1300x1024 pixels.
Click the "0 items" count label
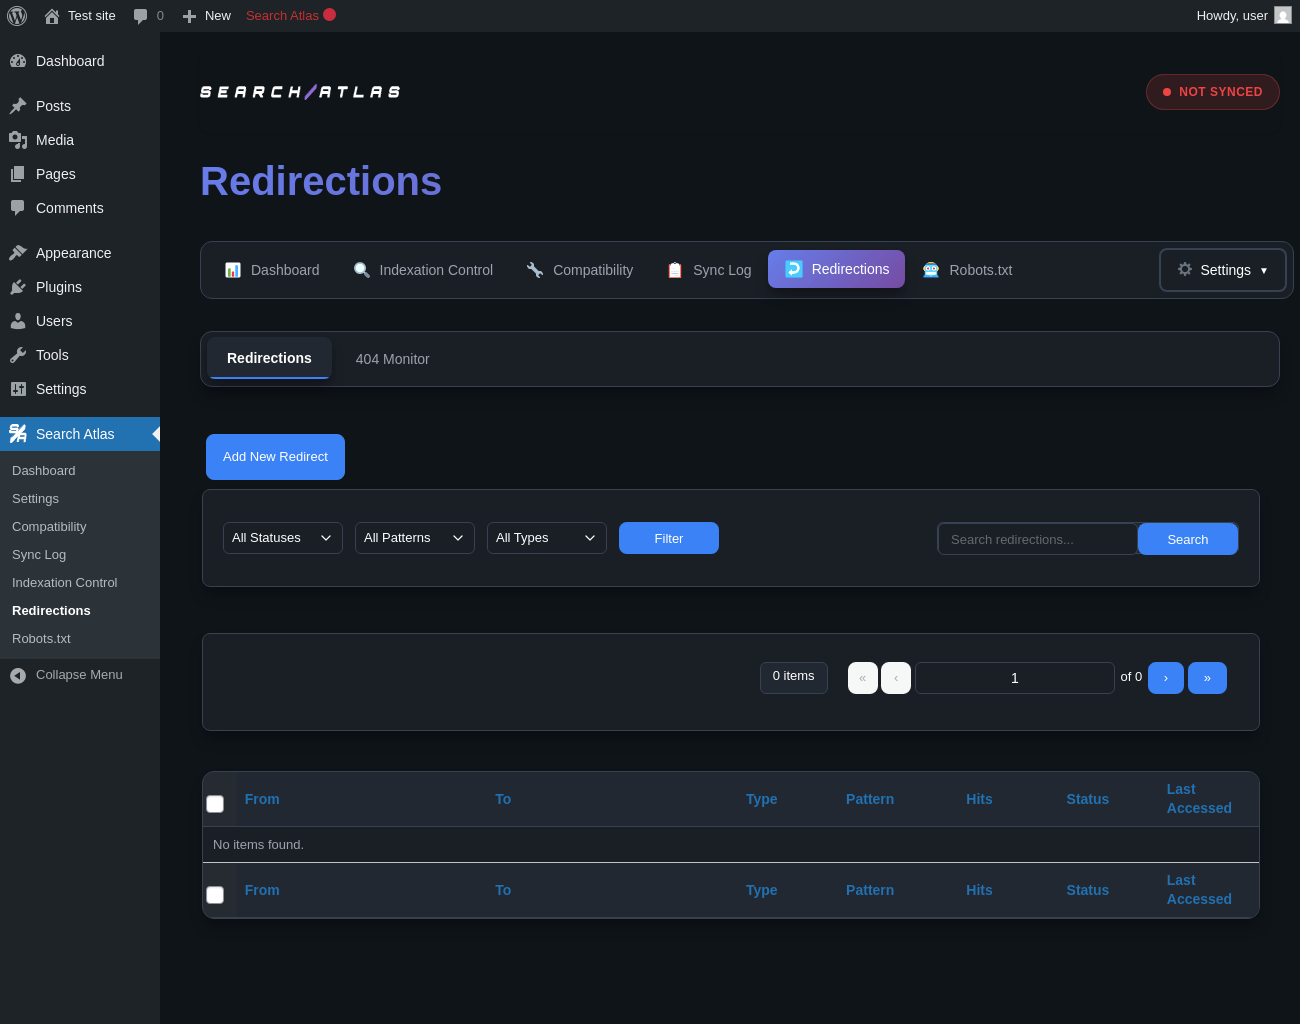[794, 677]
